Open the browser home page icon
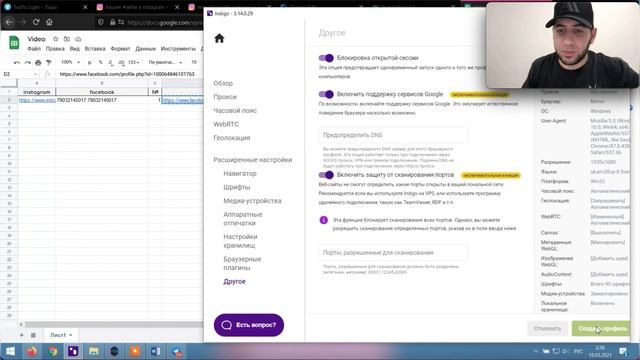Image resolution: width=640 pixels, height=360 pixels. [49, 22]
